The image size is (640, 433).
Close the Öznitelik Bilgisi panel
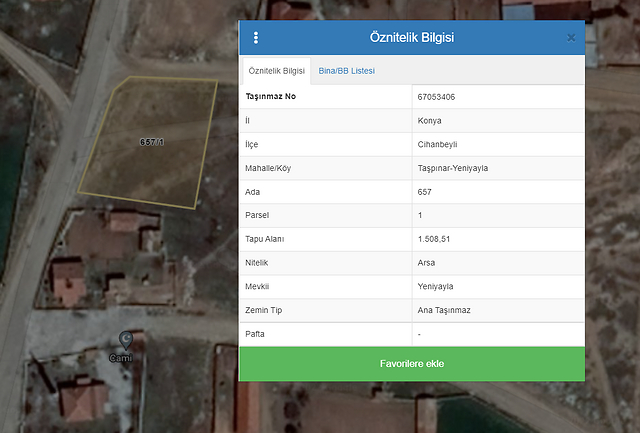[x=571, y=38]
